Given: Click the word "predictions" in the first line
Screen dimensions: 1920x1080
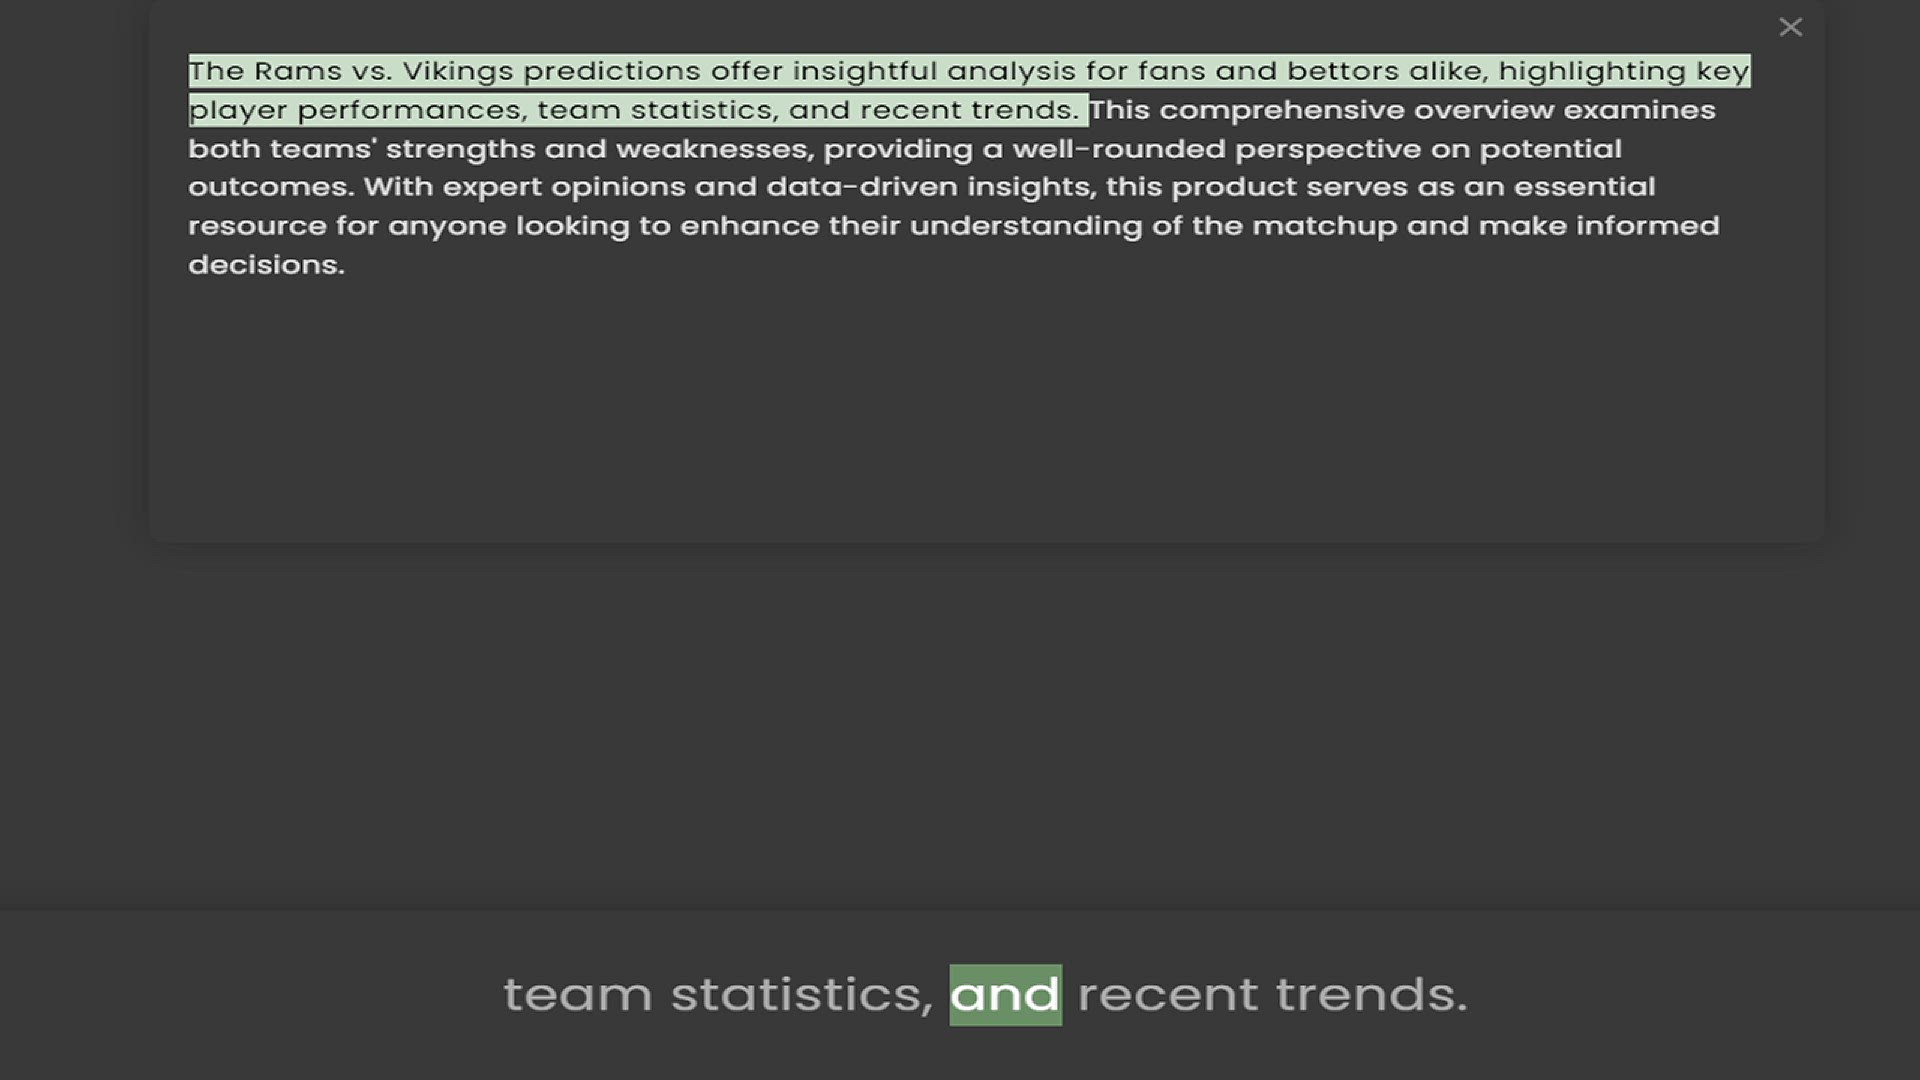Looking at the screenshot, I should 612,72.
